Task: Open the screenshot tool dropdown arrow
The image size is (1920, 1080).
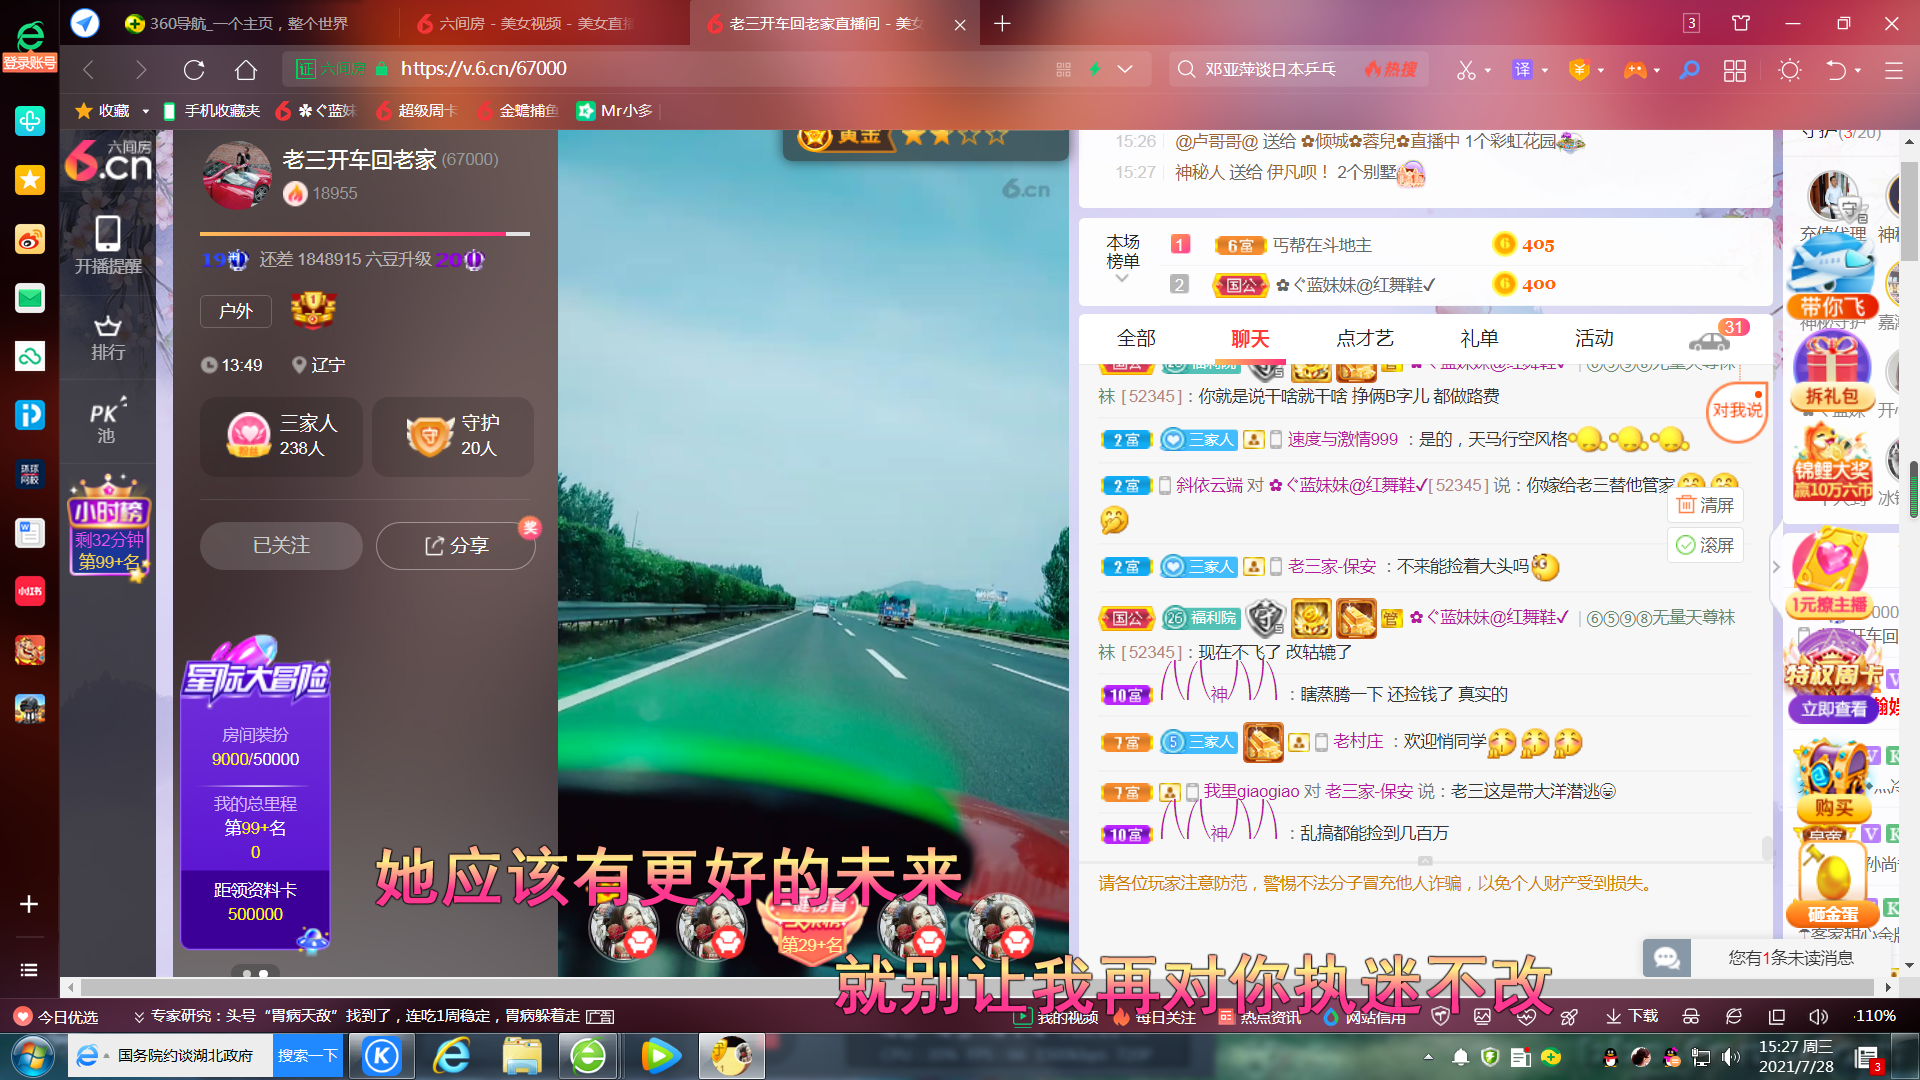Action: tap(1488, 70)
